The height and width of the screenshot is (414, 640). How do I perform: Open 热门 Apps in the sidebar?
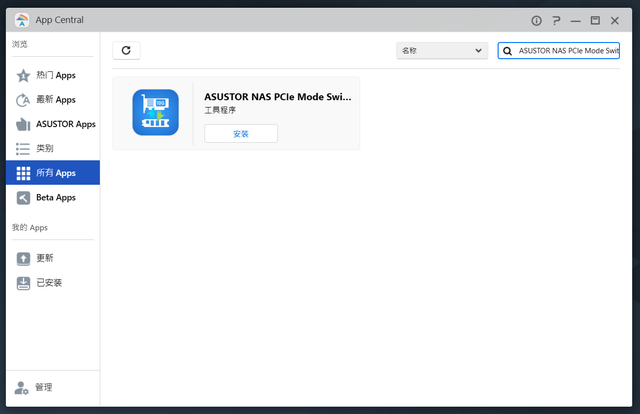(53, 75)
